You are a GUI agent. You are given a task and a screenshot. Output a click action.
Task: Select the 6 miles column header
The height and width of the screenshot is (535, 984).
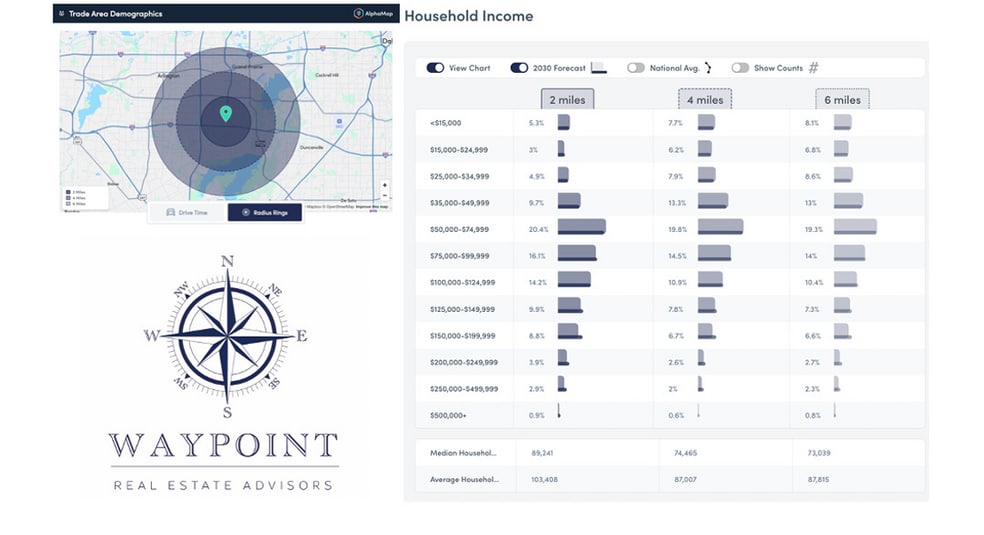click(842, 99)
